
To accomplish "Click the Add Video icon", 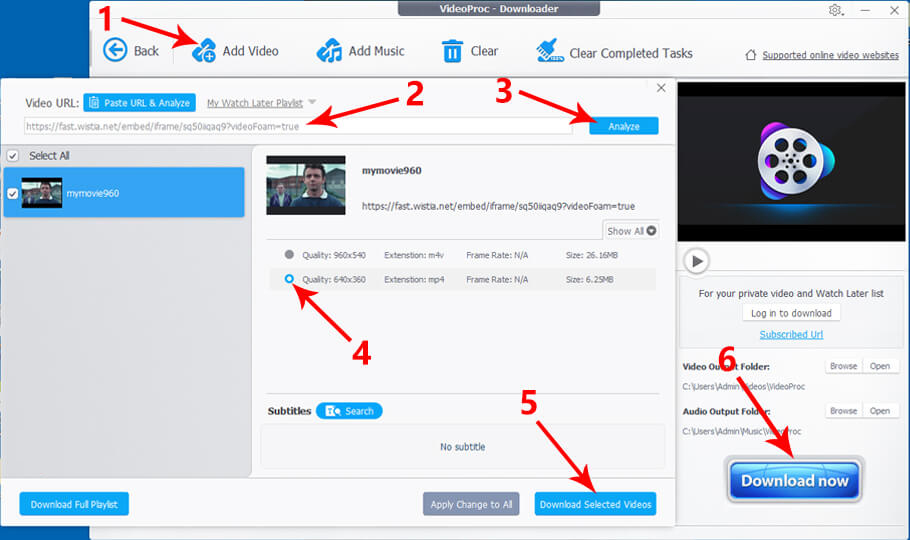I will tap(205, 50).
